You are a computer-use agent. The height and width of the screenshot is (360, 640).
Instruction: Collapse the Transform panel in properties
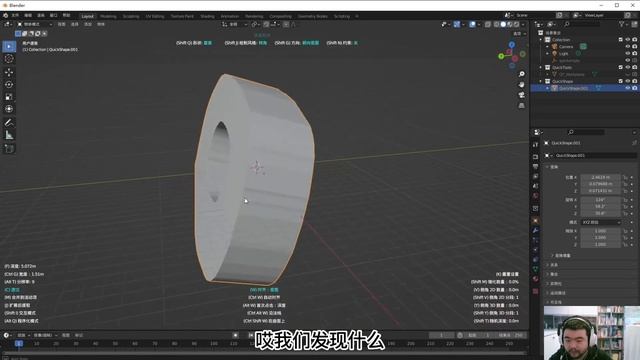tap(548, 167)
